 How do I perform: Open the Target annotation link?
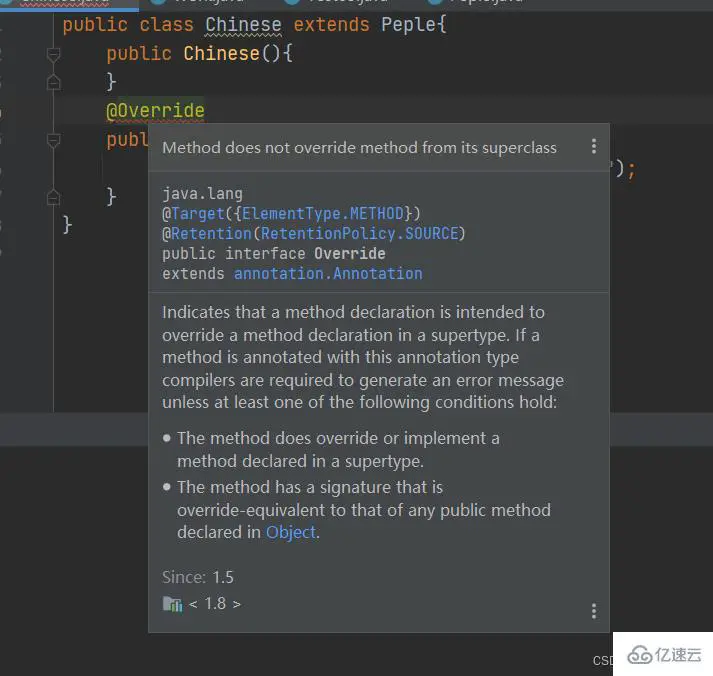pyautogui.click(x=196, y=213)
